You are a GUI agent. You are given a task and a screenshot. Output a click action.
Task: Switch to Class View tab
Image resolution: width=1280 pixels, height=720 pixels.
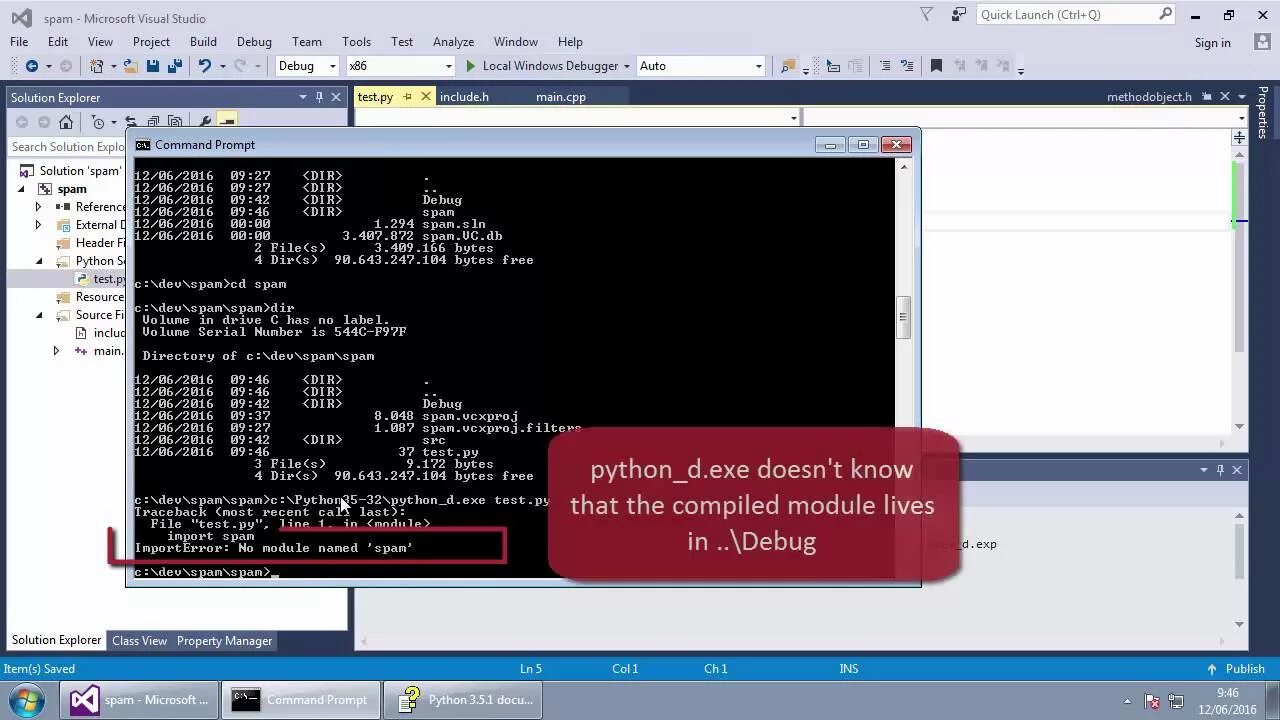tap(139, 641)
